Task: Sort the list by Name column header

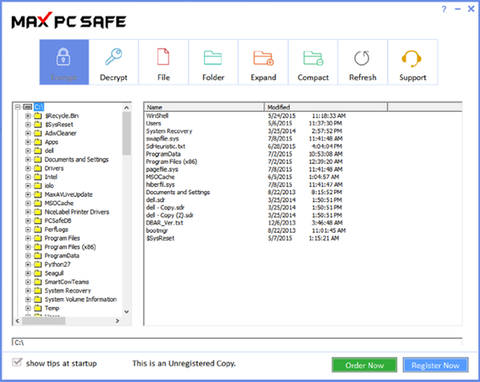Action: pos(204,107)
